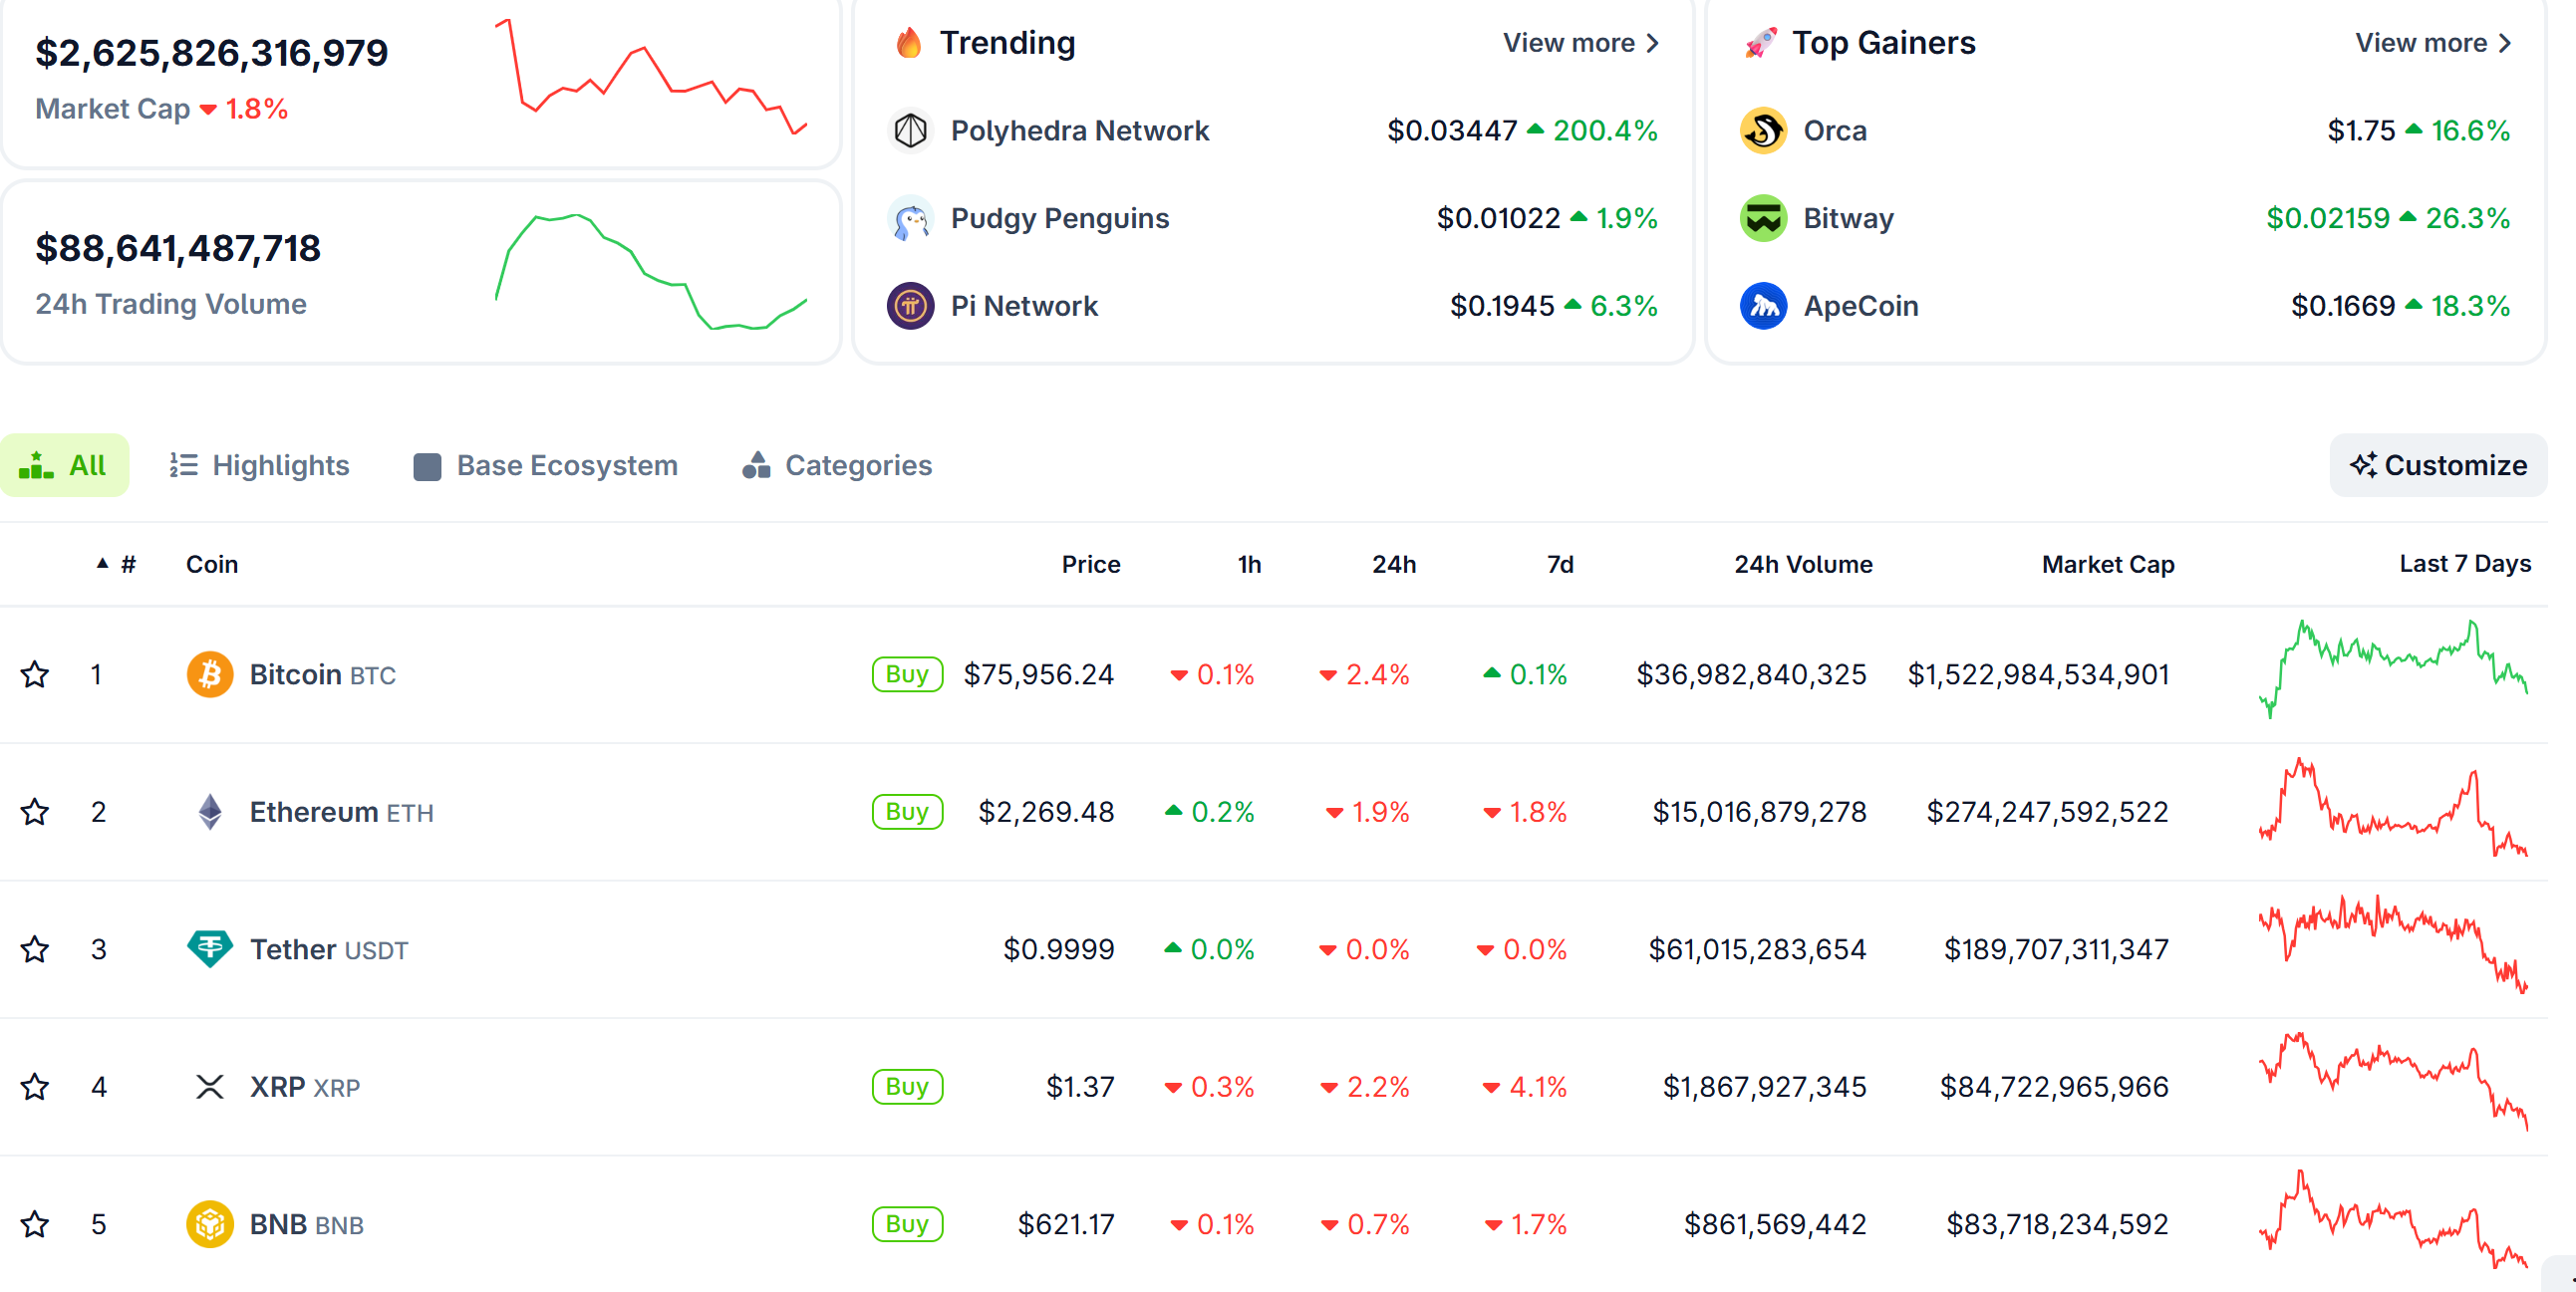The image size is (2576, 1292).
Task: Toggle the ranking sort arrow above the # column
Action: point(103,563)
